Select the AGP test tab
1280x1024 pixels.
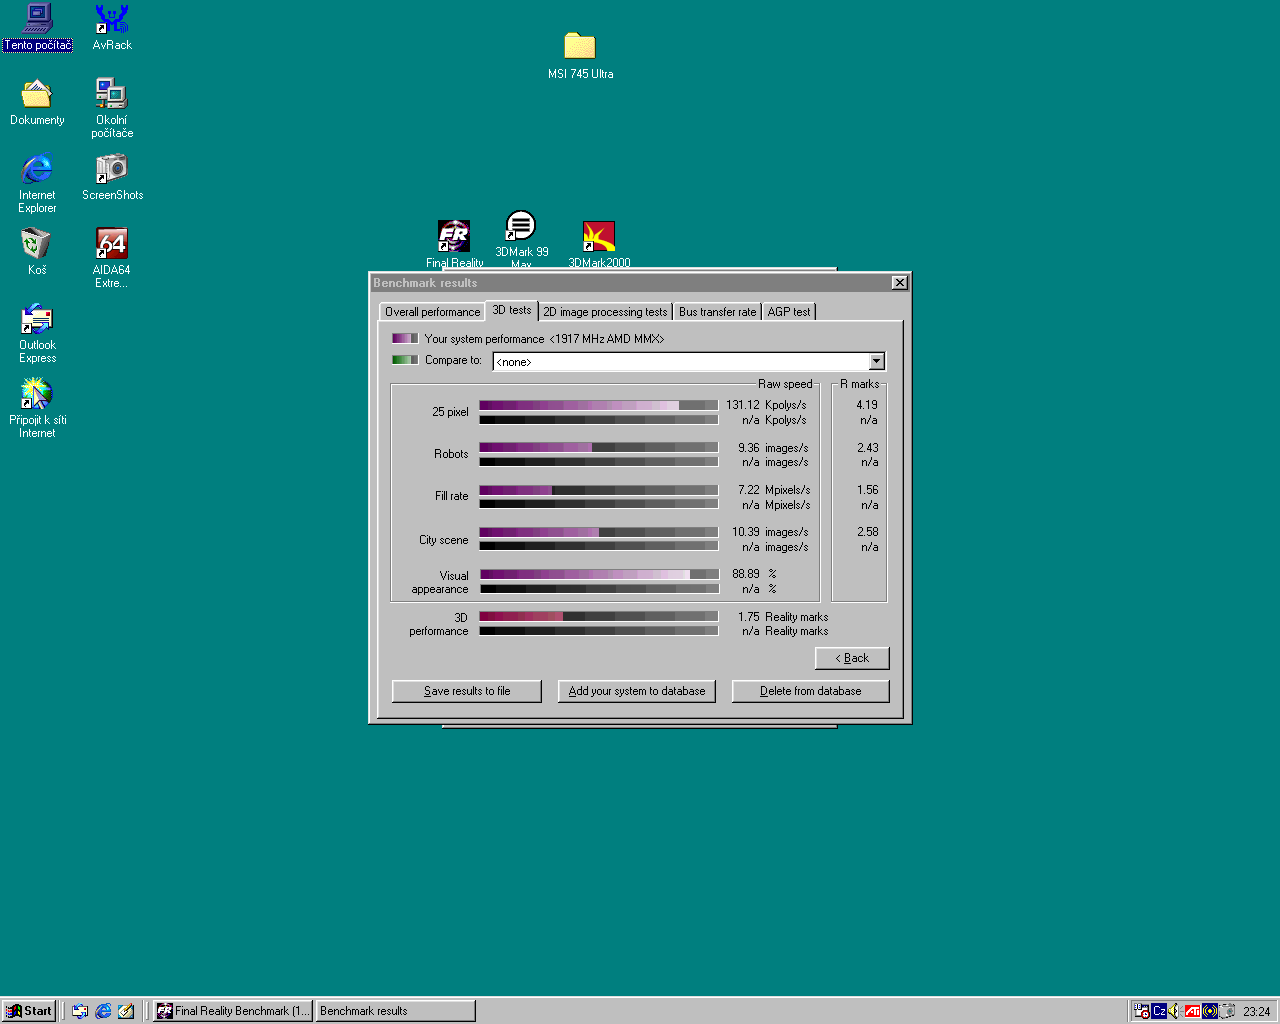click(x=788, y=312)
